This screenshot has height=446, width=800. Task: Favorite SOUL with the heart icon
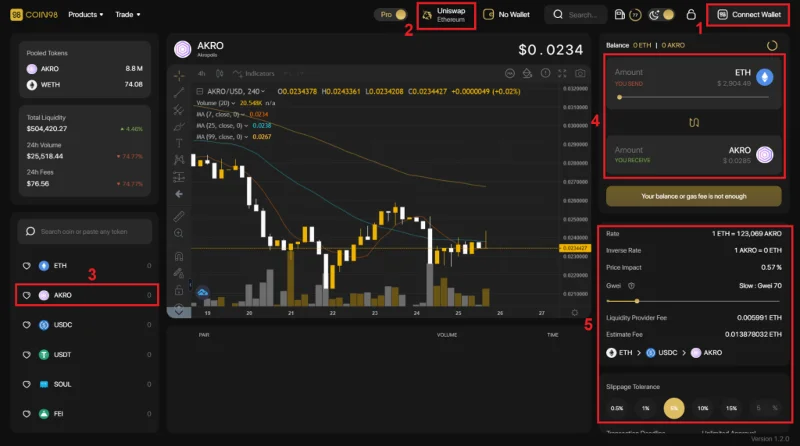click(x=27, y=384)
